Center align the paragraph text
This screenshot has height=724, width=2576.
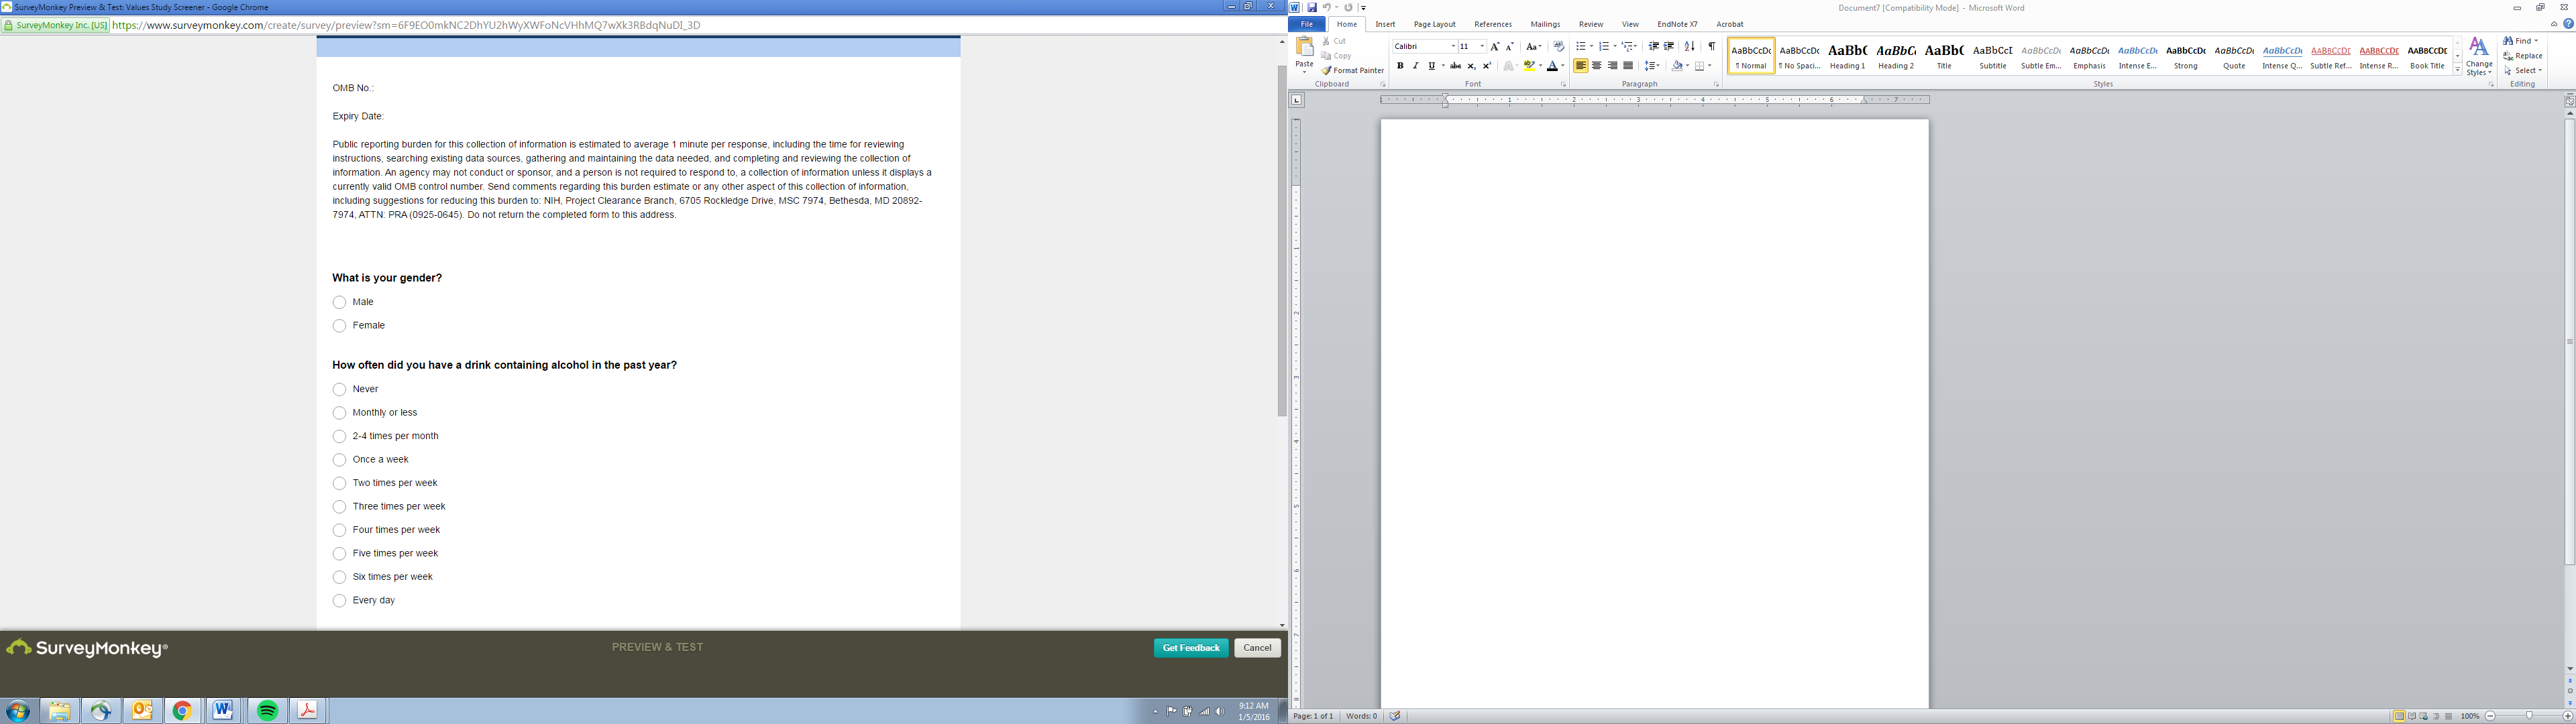click(1596, 66)
